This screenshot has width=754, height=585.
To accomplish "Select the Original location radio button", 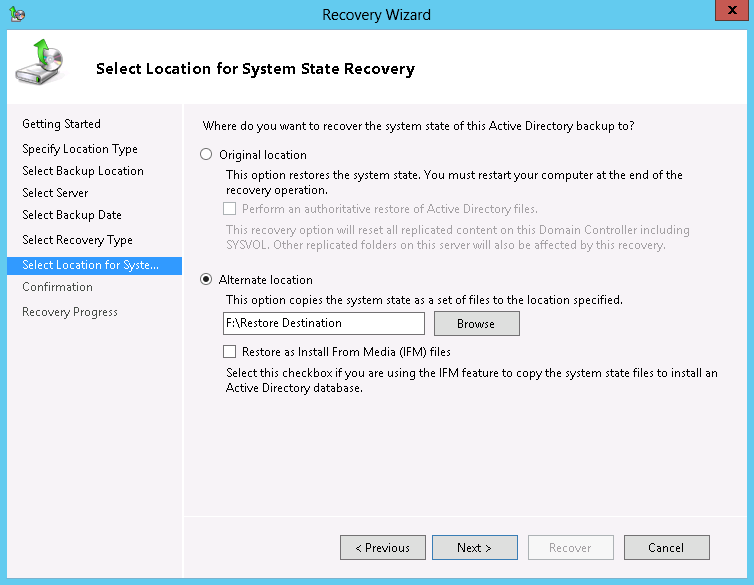I will pos(207,155).
